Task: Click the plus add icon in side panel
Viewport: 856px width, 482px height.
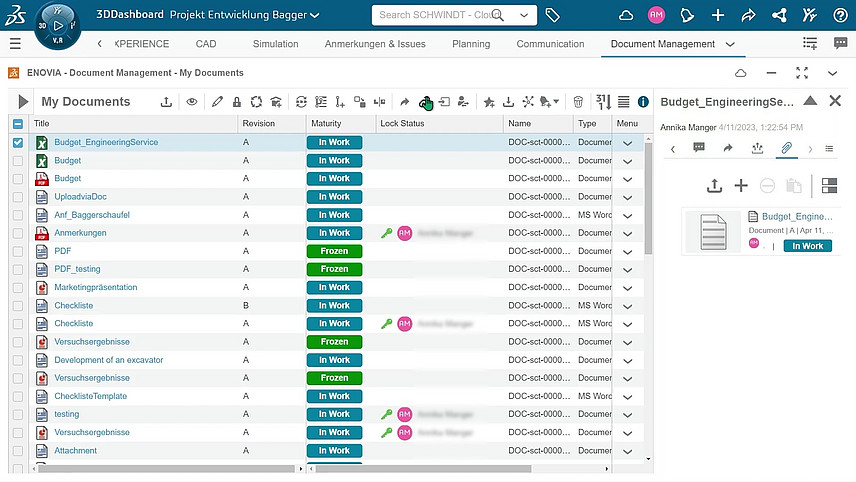Action: click(x=741, y=186)
